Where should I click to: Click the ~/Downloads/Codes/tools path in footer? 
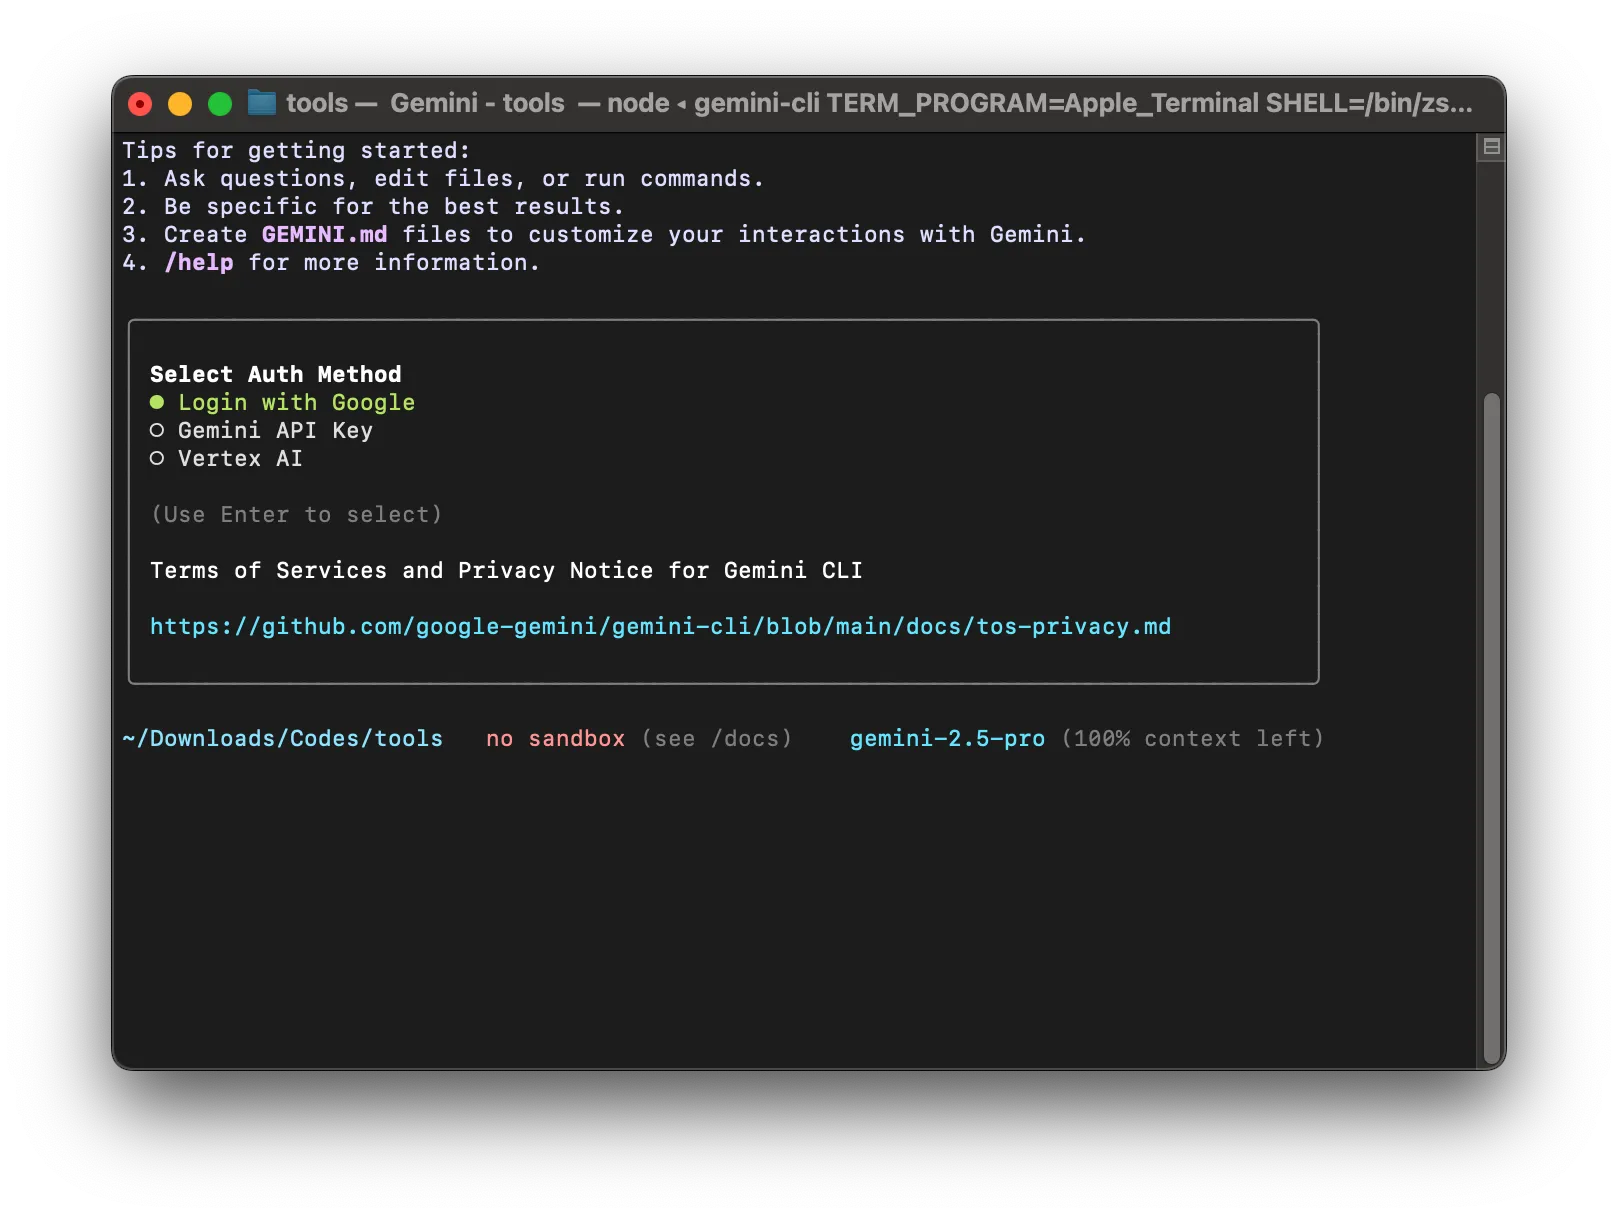282,738
